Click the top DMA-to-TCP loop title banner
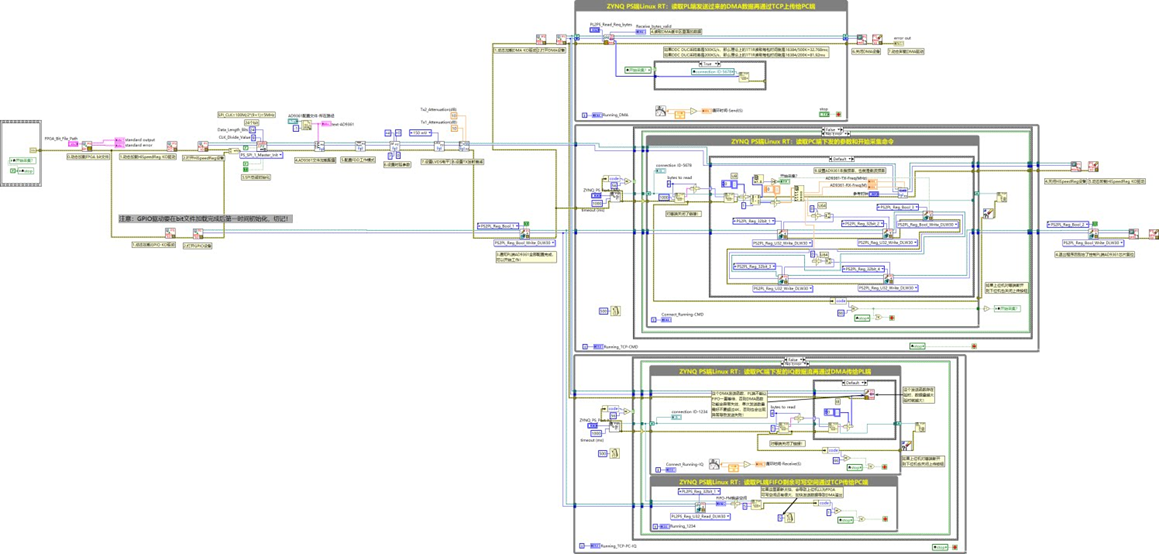Viewport: 1159px width, 554px height. [x=711, y=5]
